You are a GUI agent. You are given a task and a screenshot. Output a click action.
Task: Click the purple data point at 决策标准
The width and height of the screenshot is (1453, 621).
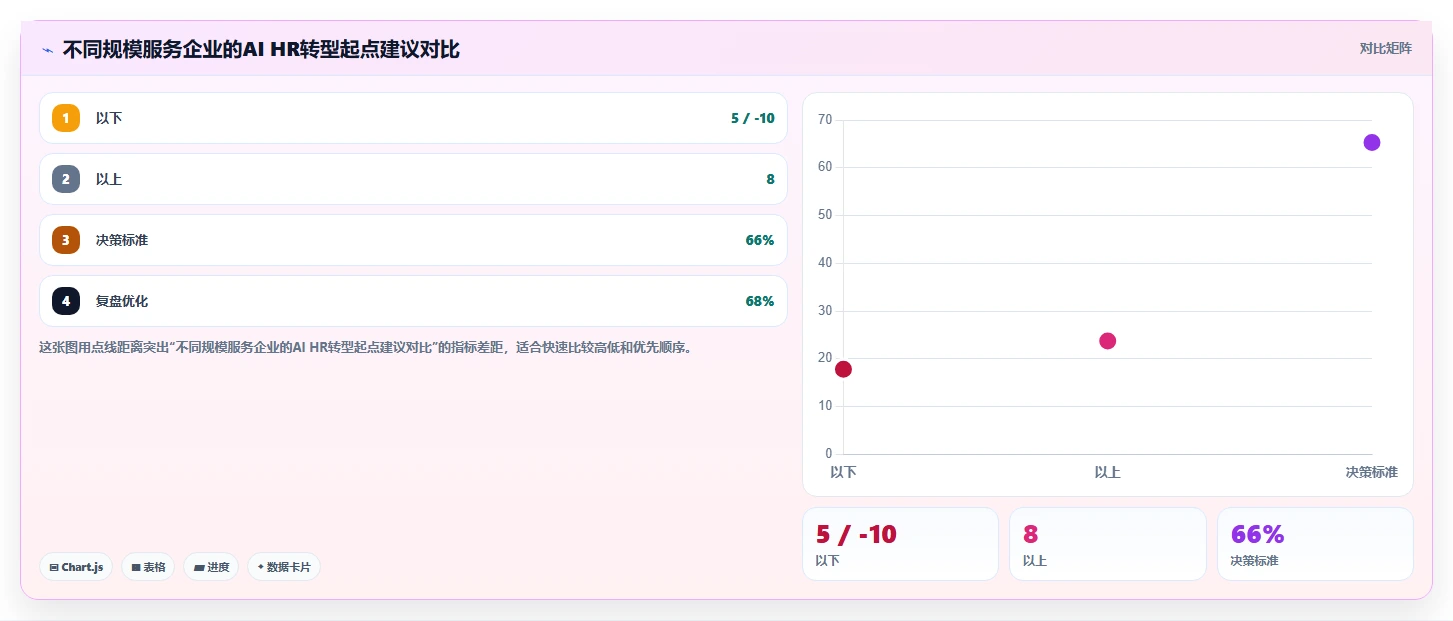(x=1371, y=142)
